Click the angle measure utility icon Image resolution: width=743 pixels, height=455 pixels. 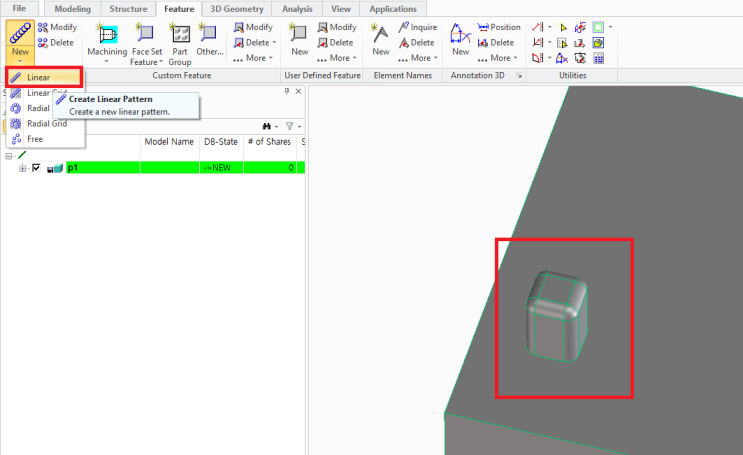tap(537, 43)
